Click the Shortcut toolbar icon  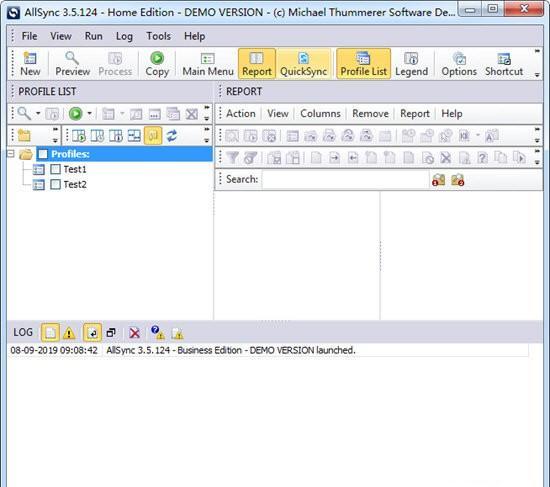pos(504,64)
